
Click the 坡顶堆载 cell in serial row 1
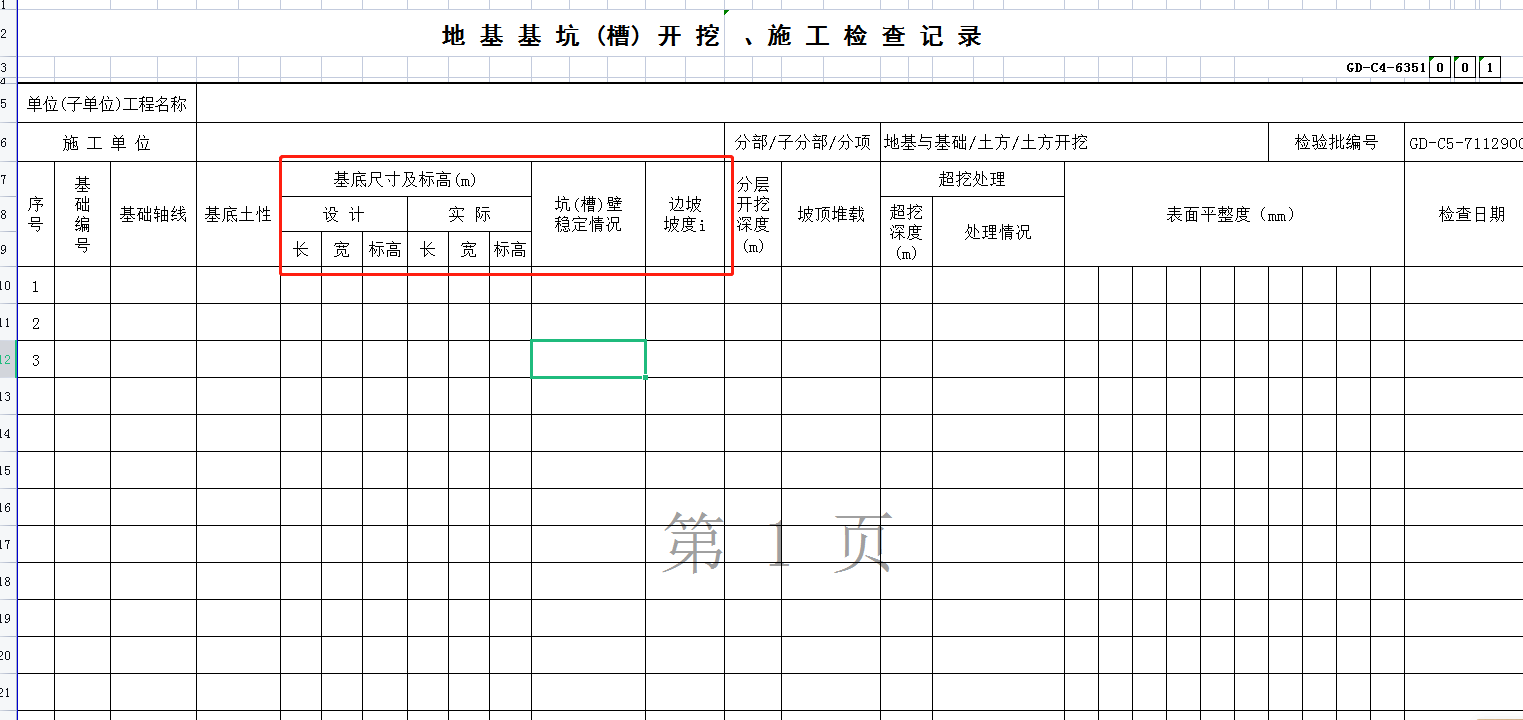pyautogui.click(x=831, y=286)
